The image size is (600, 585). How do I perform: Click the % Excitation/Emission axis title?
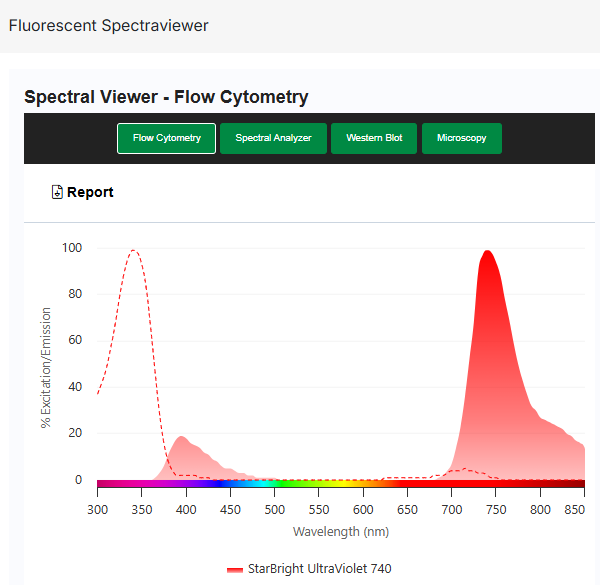(x=46, y=367)
